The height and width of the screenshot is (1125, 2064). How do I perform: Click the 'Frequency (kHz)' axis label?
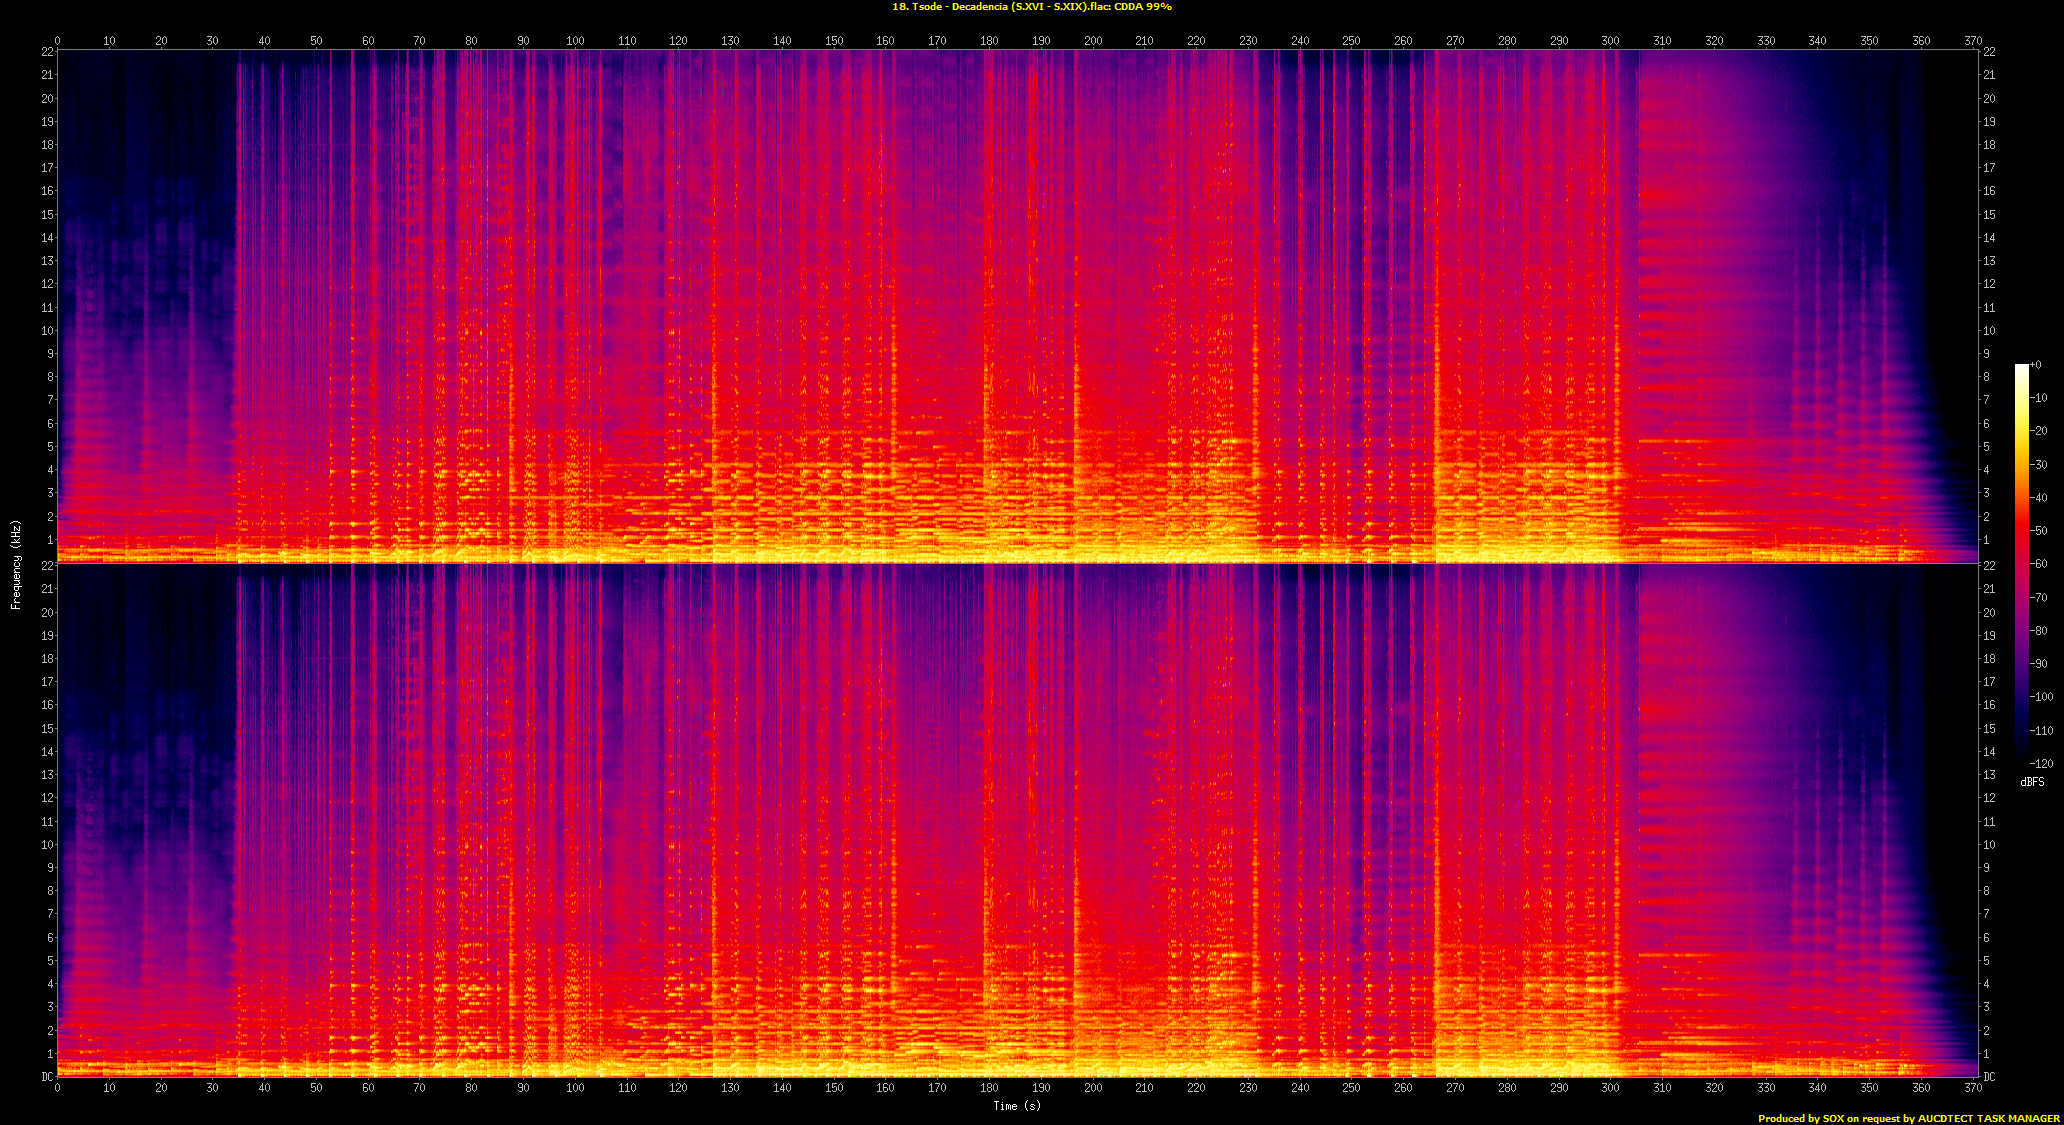click(16, 565)
